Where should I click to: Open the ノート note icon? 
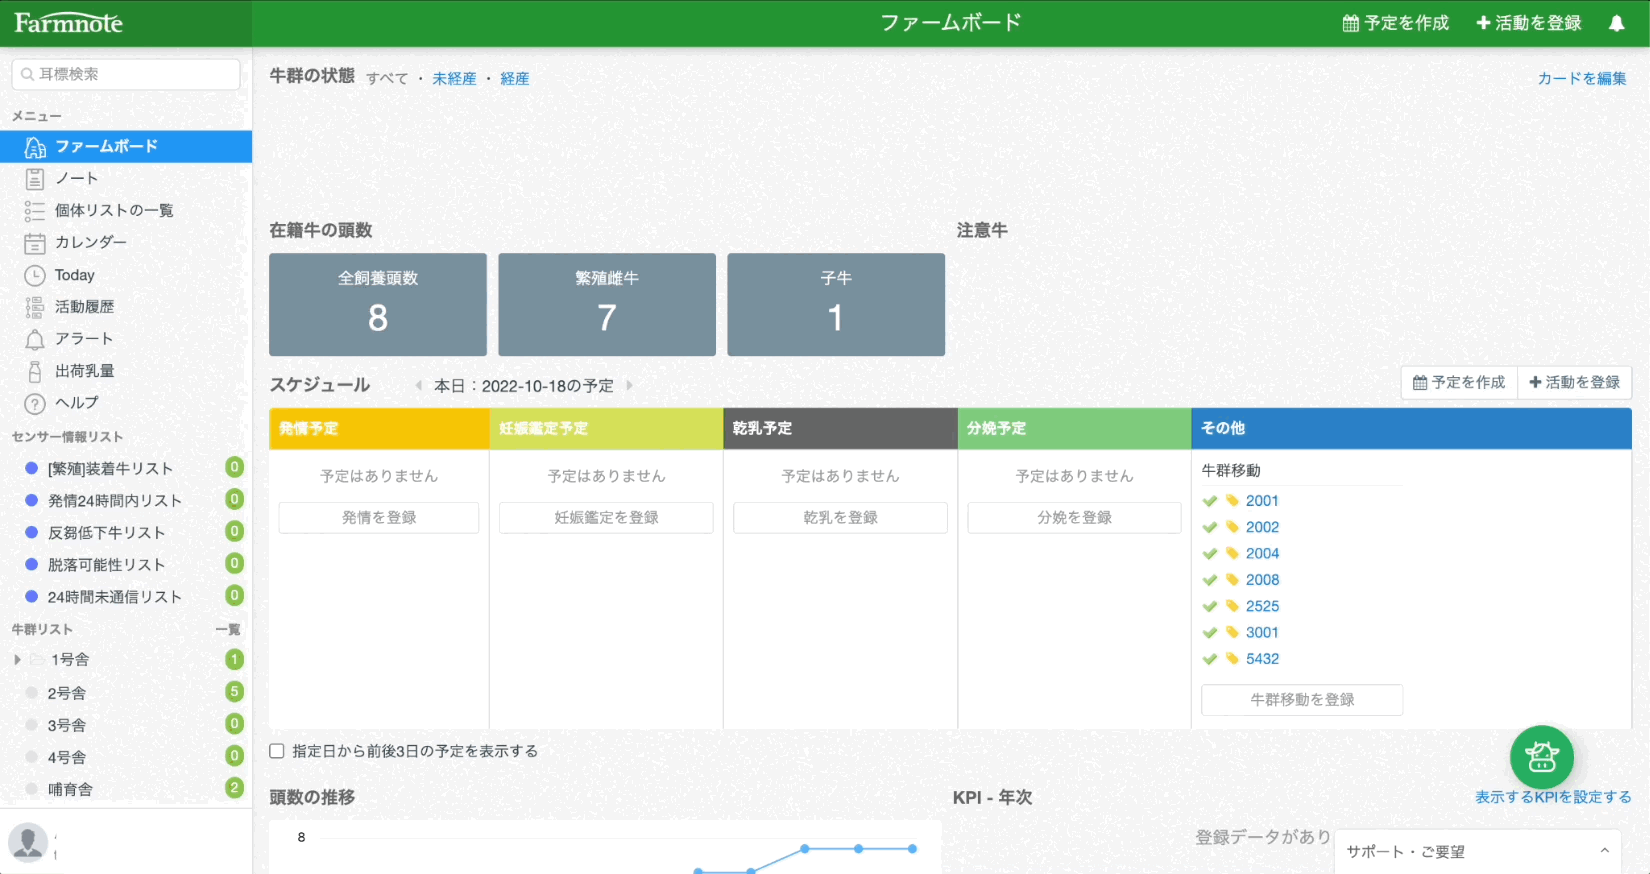pos(35,179)
